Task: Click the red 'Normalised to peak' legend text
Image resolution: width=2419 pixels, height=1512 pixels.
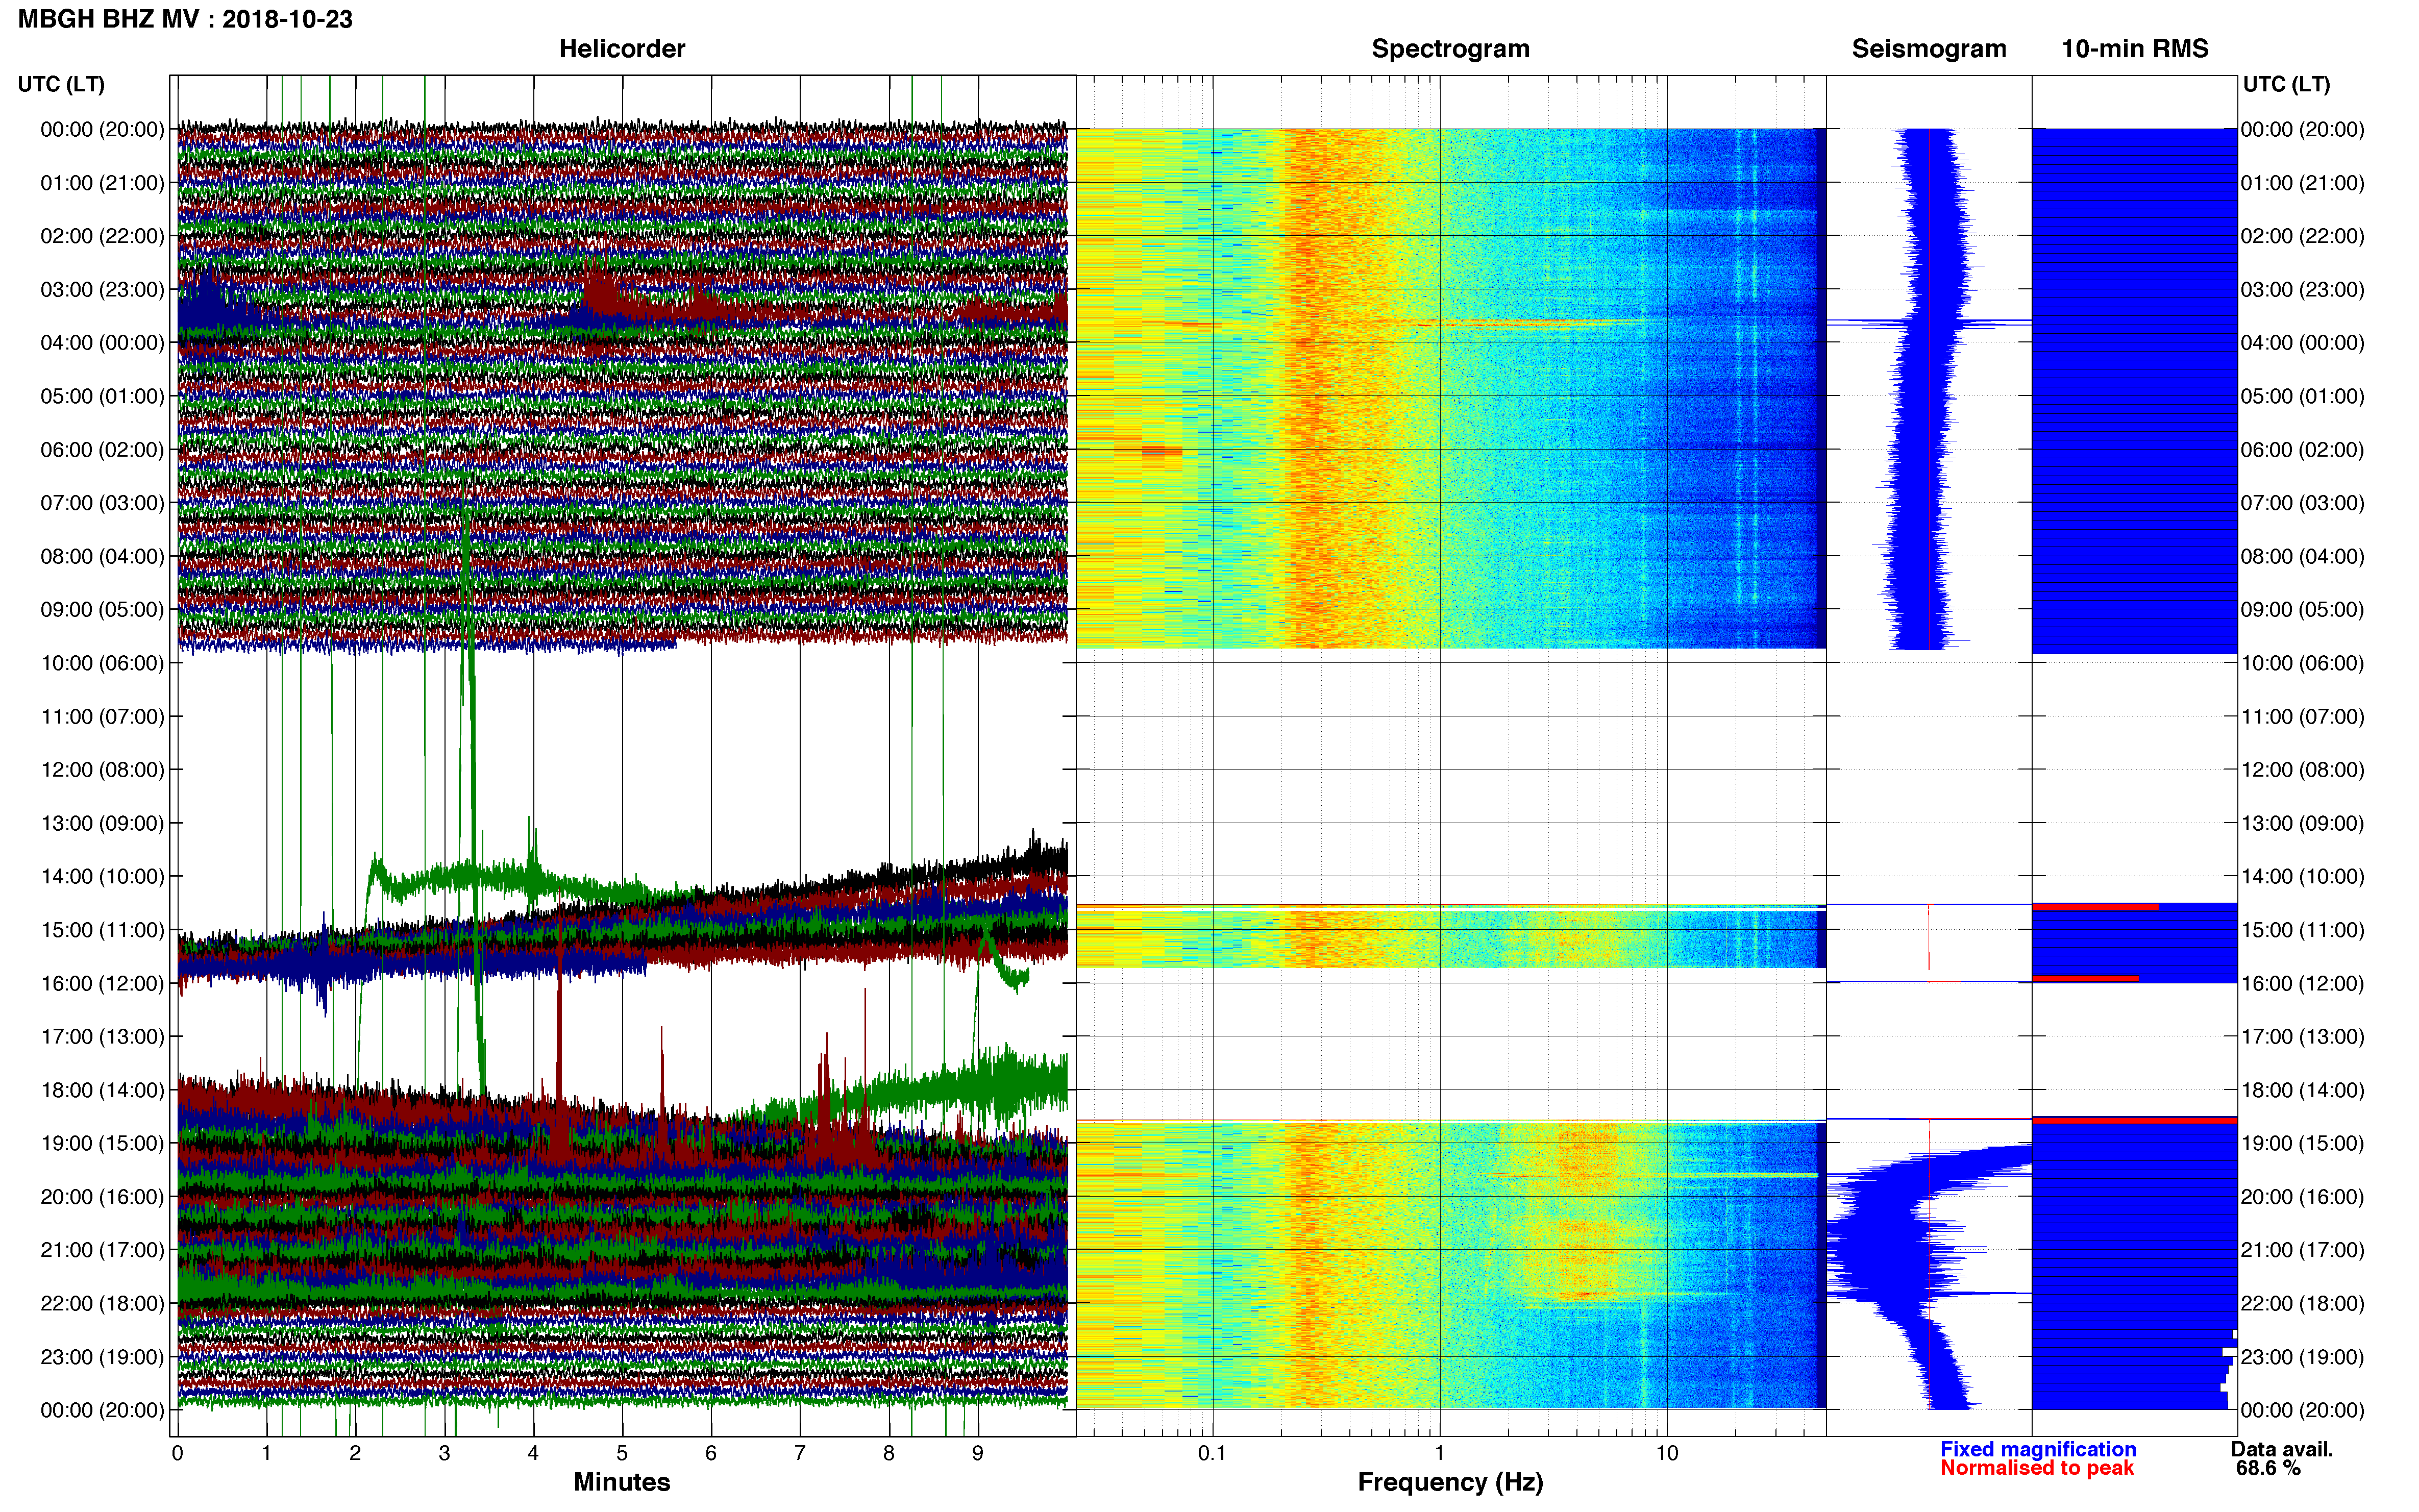Action: pyautogui.click(x=2036, y=1468)
